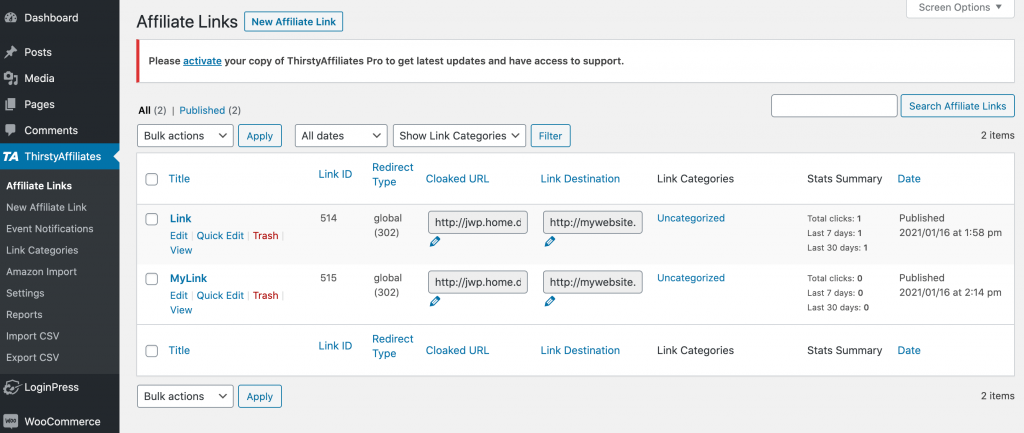Open Show Link Categories dropdown
The image size is (1024, 433).
pyautogui.click(x=460, y=136)
